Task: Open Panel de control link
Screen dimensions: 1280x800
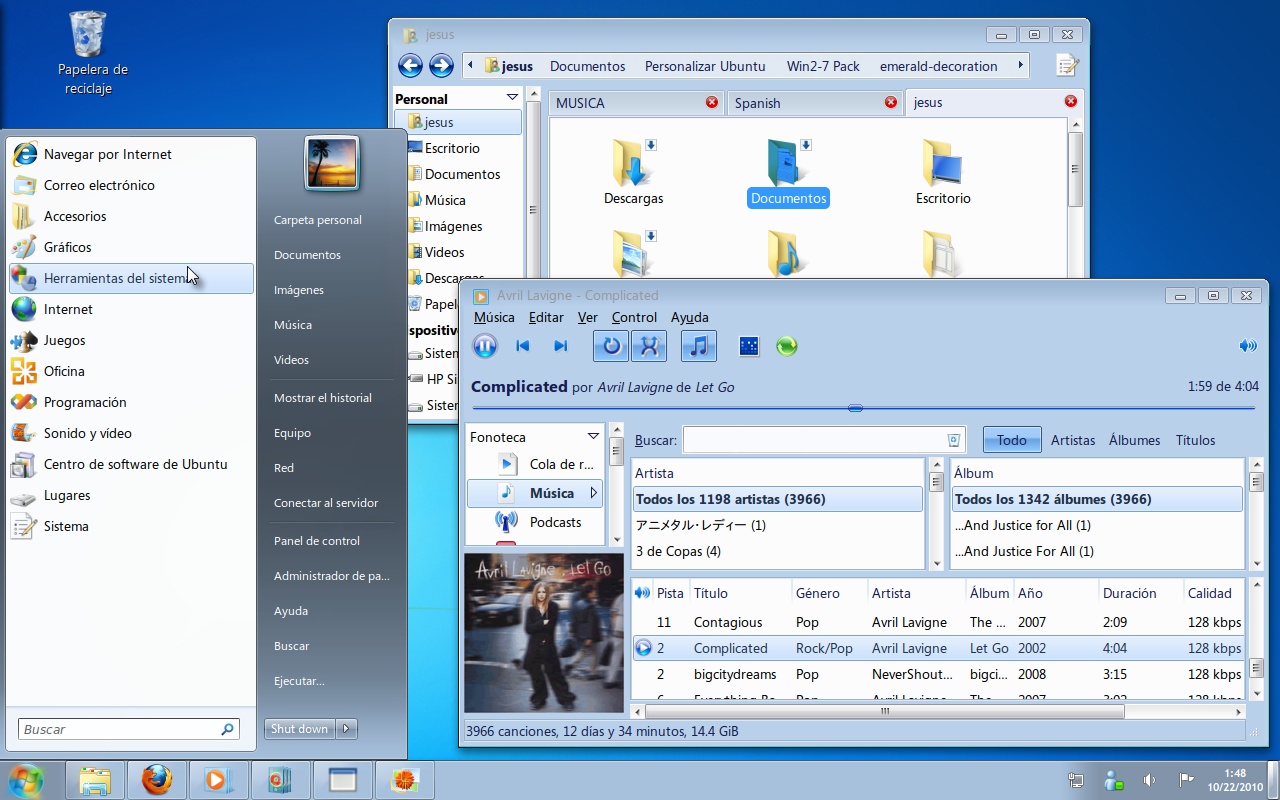Action: coord(317,541)
